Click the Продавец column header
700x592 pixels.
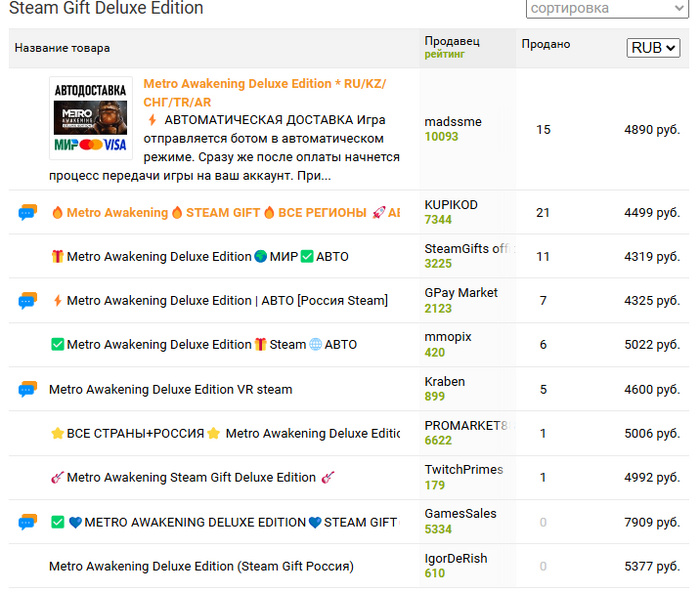pos(452,41)
